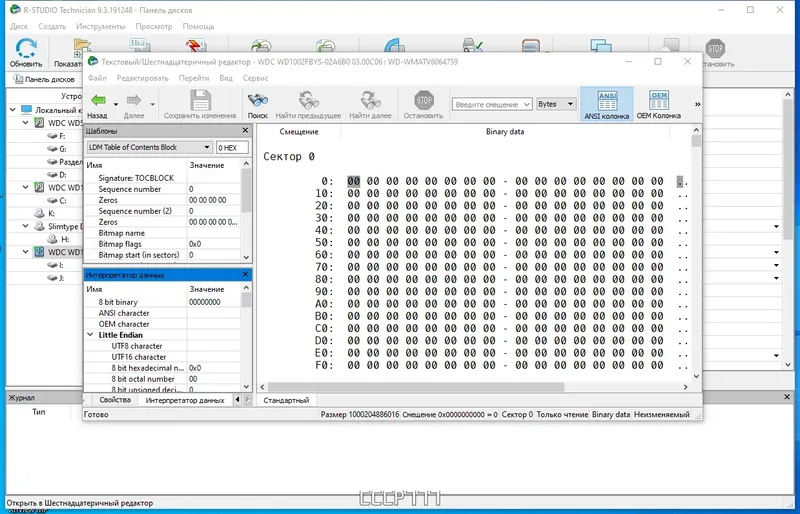Close the Шаблоны panel
The height and width of the screenshot is (514, 800).
click(245, 131)
